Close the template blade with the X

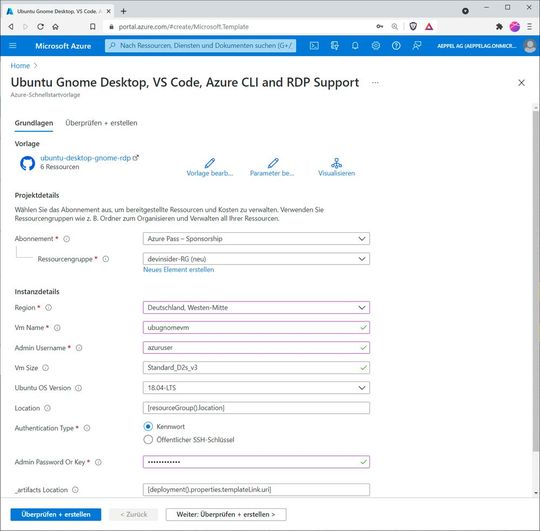point(521,83)
